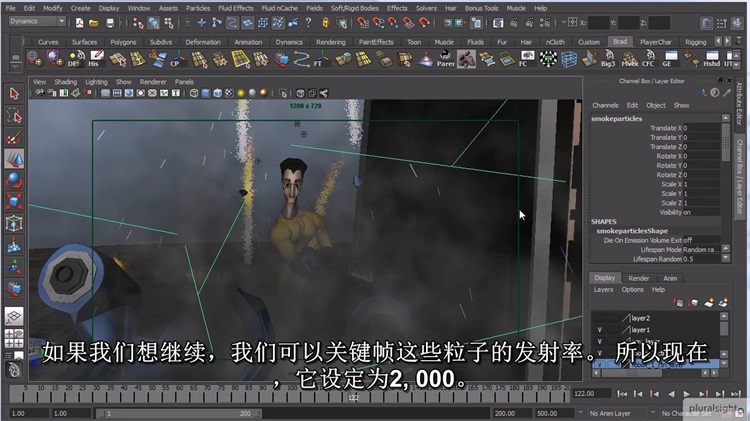
Task: Switch to the Brad shelf tab
Action: pyautogui.click(x=620, y=42)
